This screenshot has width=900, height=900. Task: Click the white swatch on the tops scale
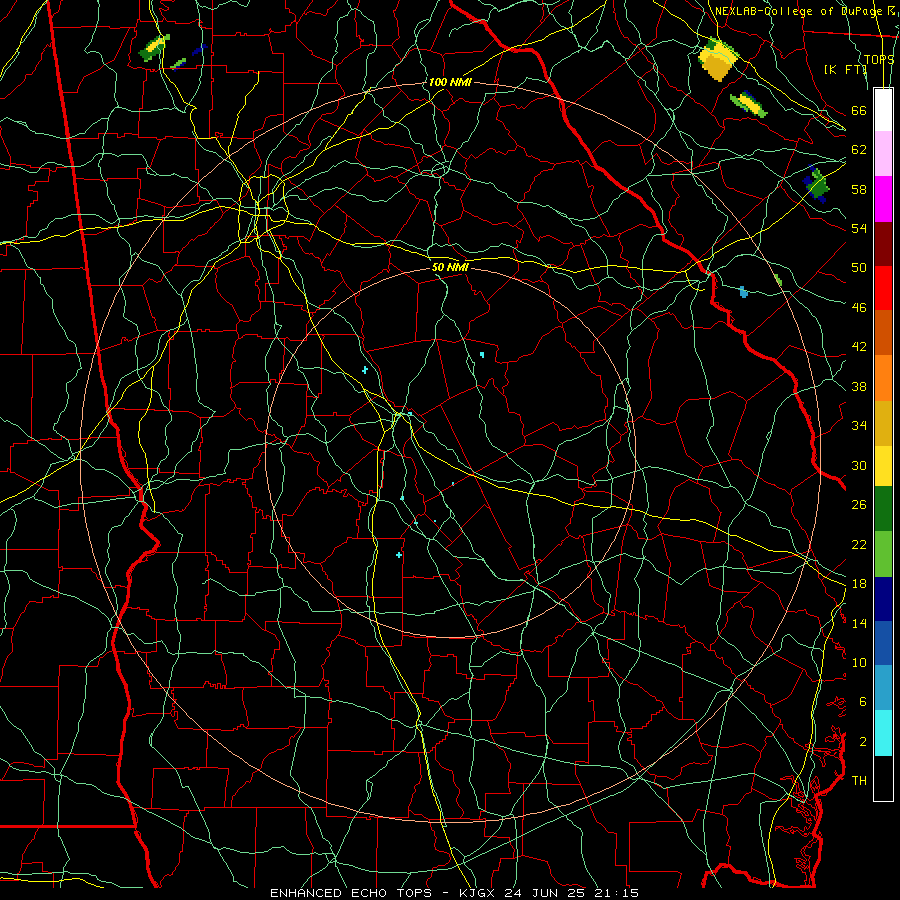pyautogui.click(x=883, y=110)
